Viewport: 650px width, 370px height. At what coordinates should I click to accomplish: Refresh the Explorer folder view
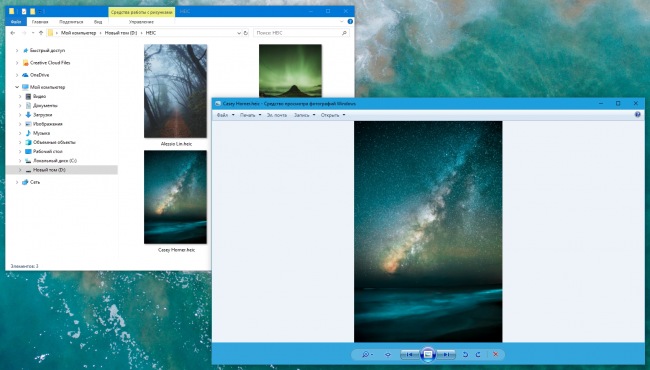click(x=245, y=33)
